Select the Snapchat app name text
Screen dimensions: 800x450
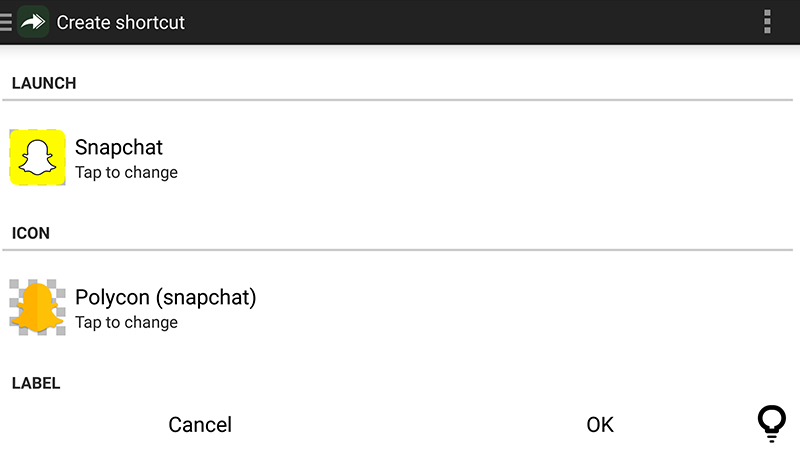click(x=119, y=147)
